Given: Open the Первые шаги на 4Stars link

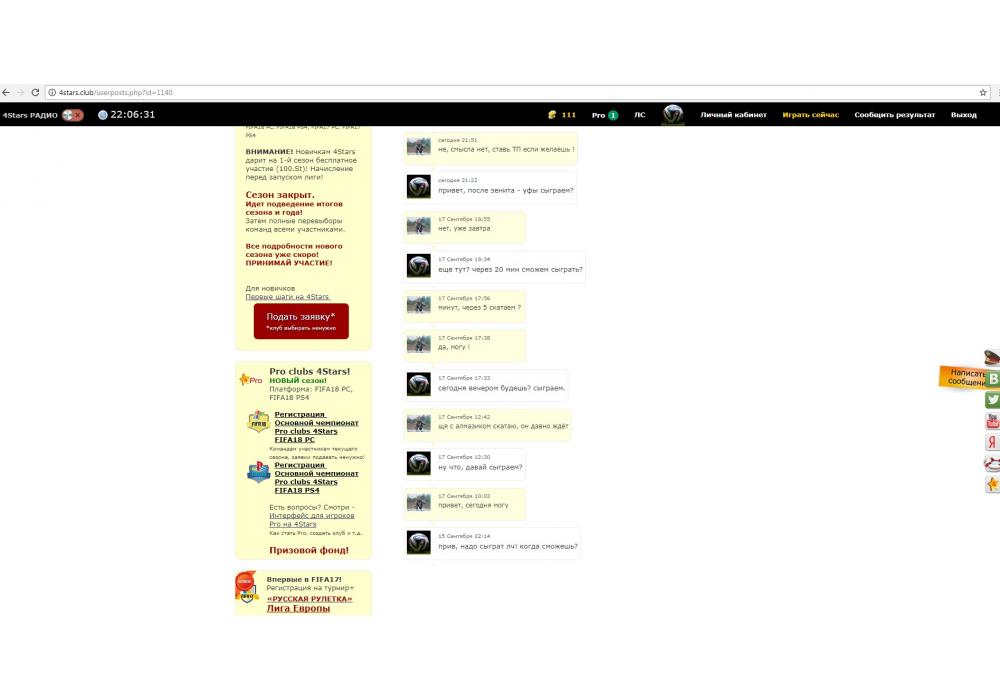Looking at the screenshot, I should pyautogui.click(x=288, y=296).
